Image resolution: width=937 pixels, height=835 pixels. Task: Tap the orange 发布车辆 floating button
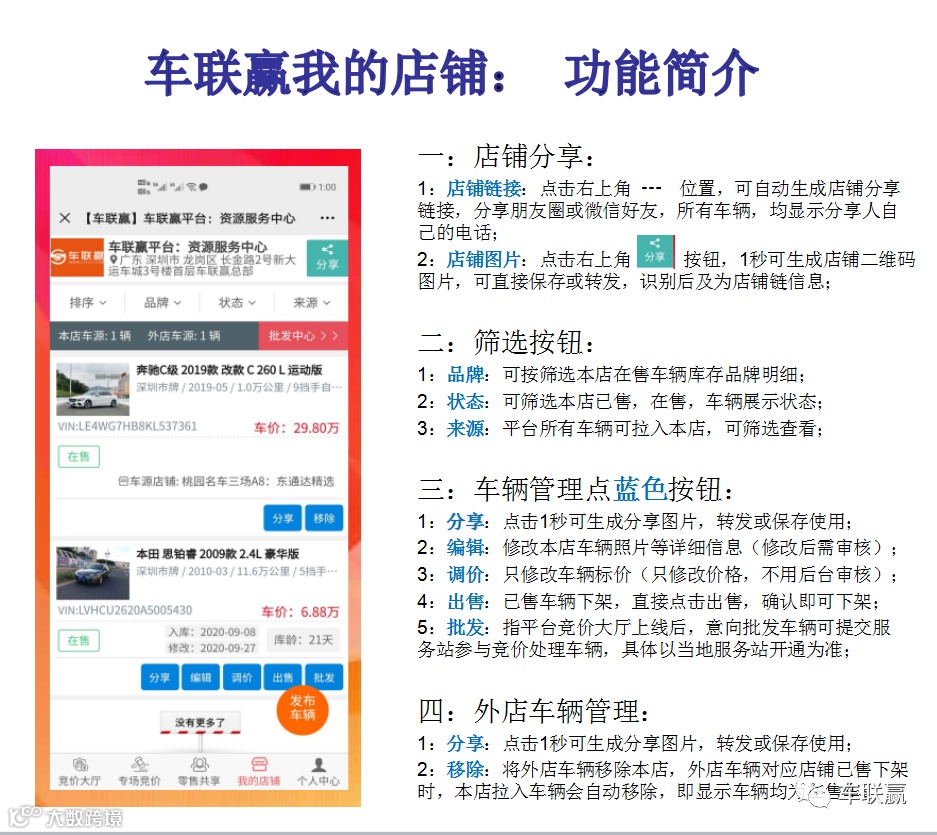click(302, 708)
